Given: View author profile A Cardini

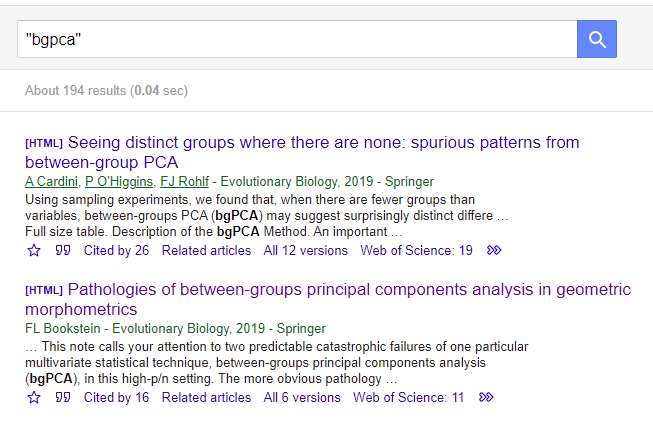Looking at the screenshot, I should pos(51,182).
